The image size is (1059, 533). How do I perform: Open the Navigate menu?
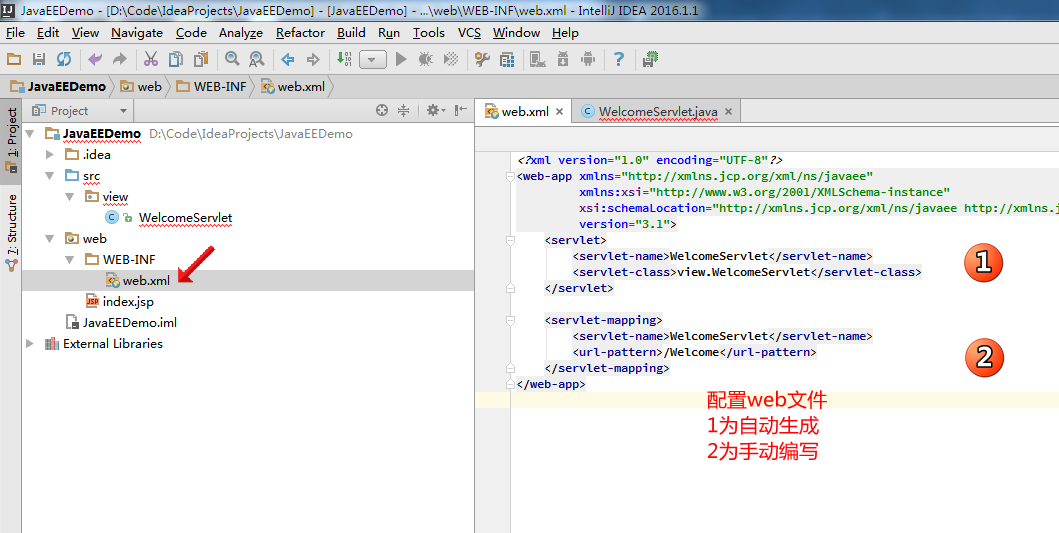pyautogui.click(x=137, y=32)
